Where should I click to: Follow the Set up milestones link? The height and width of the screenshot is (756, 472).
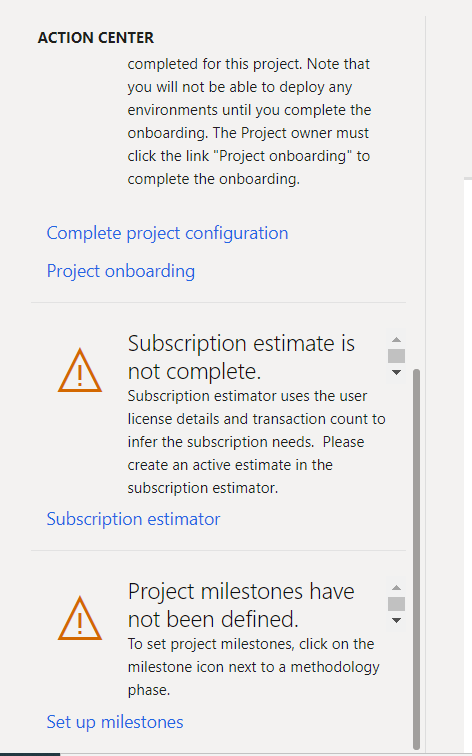115,722
